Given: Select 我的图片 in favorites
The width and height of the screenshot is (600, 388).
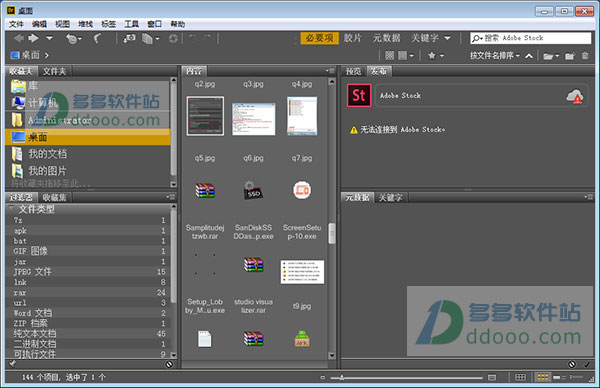Looking at the screenshot, I should click(x=47, y=171).
